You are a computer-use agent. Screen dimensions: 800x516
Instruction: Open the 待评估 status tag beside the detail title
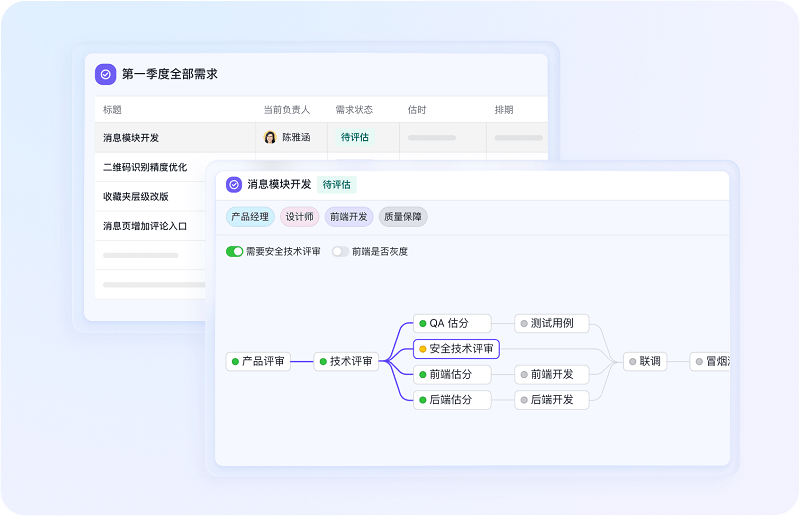(x=336, y=184)
